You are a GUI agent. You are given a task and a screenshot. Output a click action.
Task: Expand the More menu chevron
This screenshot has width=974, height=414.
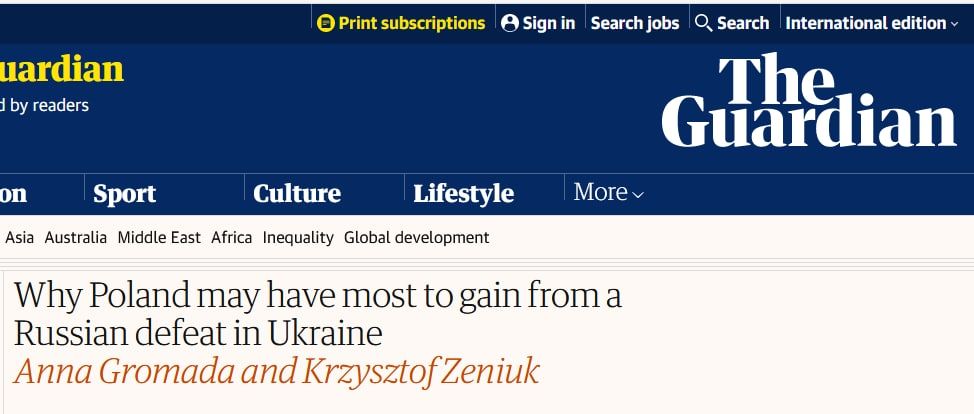[638, 195]
